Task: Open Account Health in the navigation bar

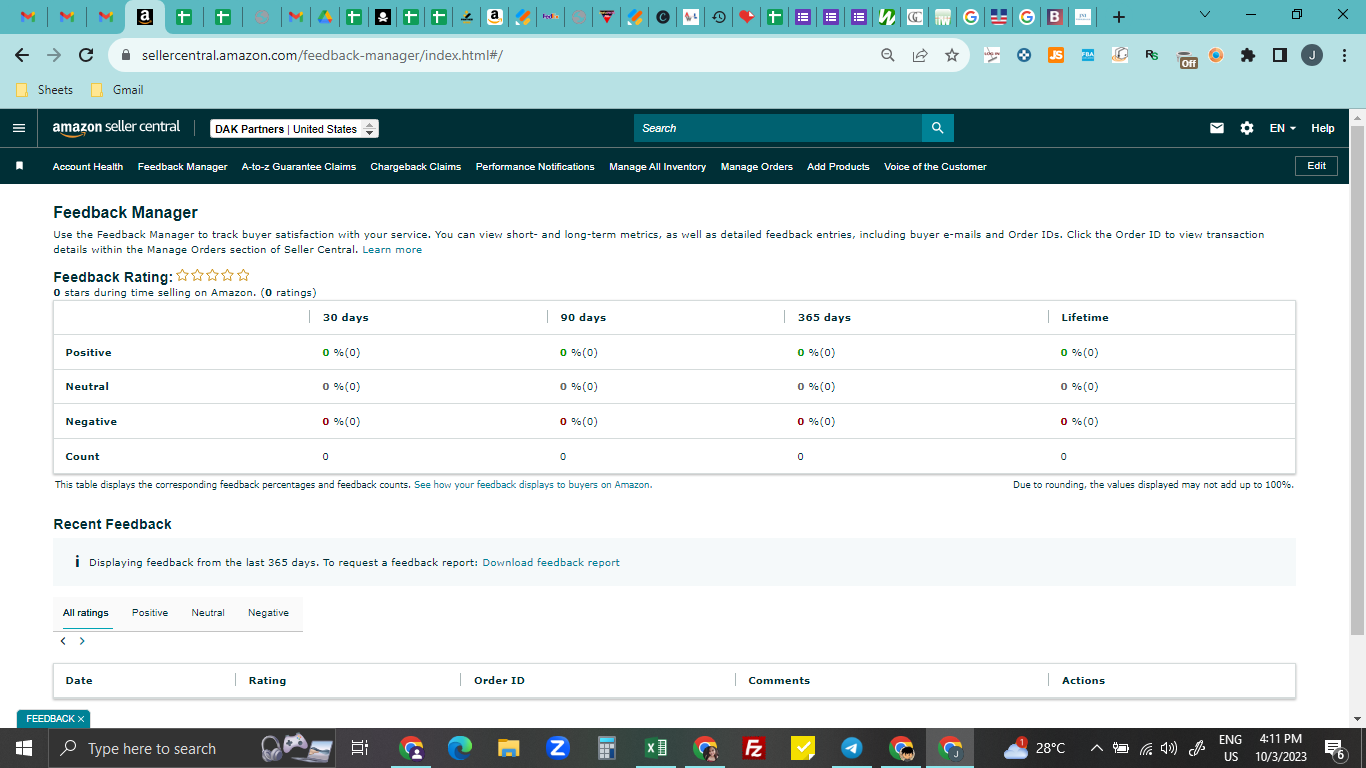Action: (x=88, y=167)
